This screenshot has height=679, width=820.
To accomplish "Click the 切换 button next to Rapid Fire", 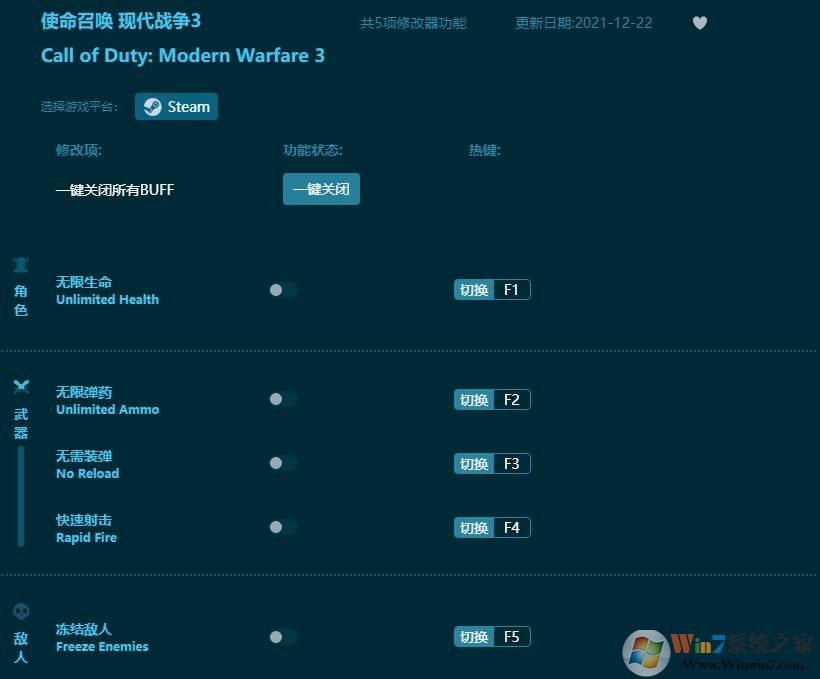I will (473, 527).
